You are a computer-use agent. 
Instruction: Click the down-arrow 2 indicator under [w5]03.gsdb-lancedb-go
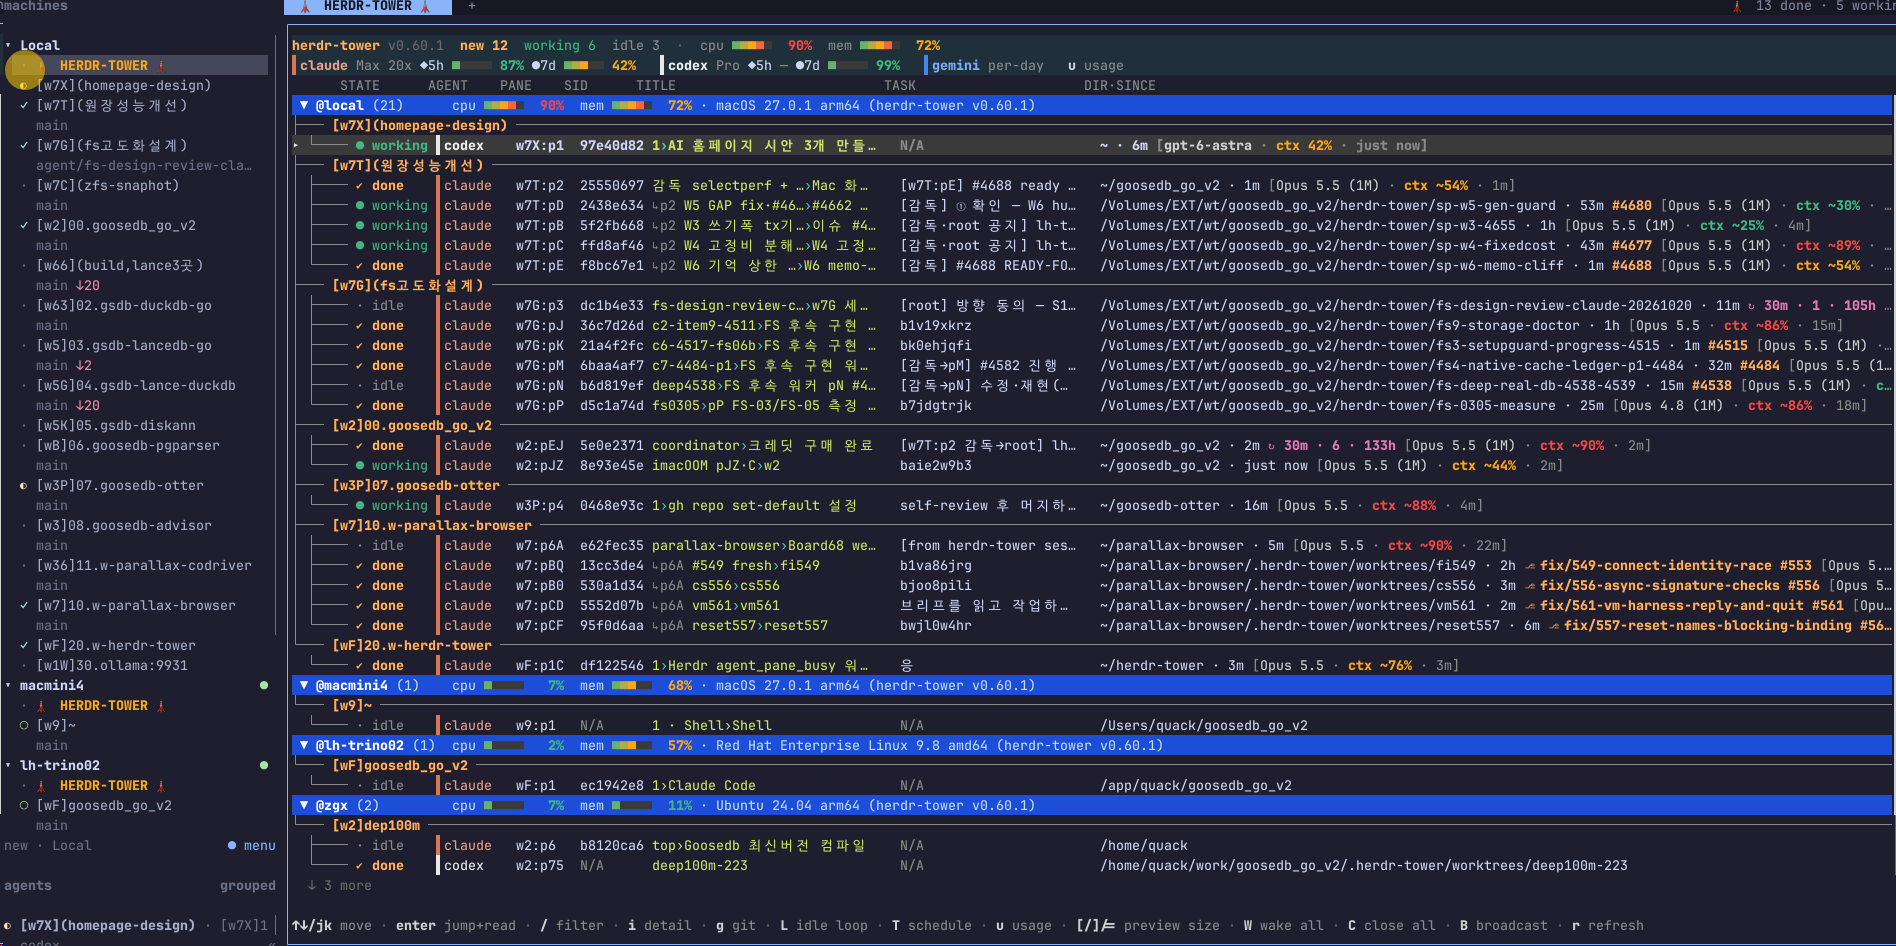(x=84, y=366)
